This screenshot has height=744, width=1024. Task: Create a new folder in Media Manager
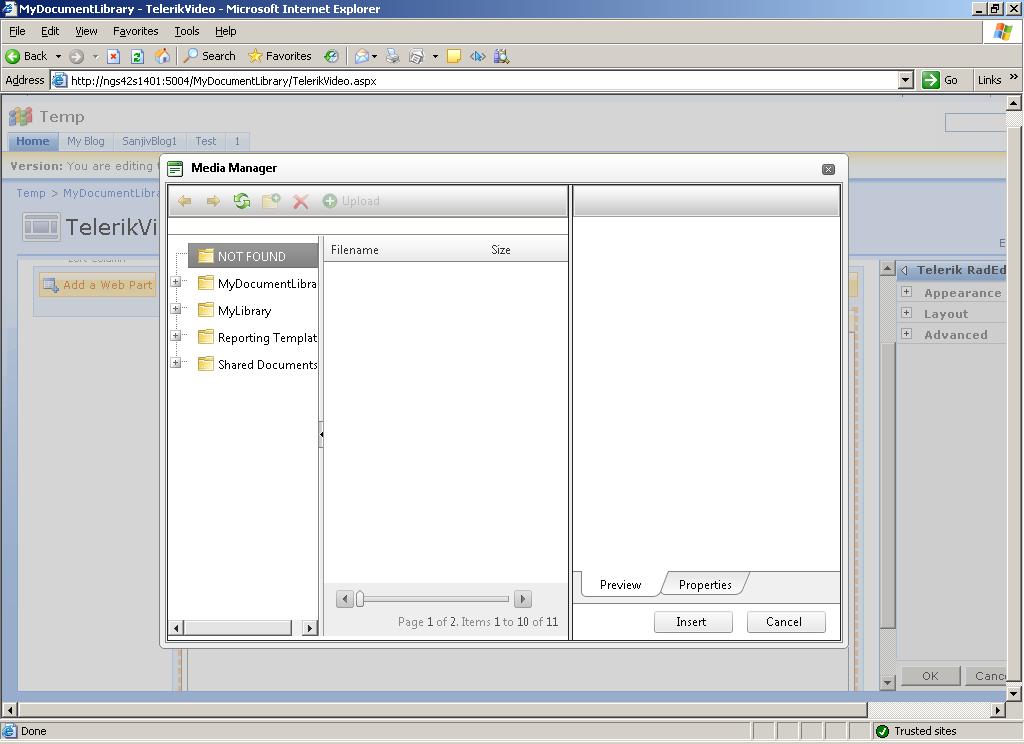(x=271, y=201)
